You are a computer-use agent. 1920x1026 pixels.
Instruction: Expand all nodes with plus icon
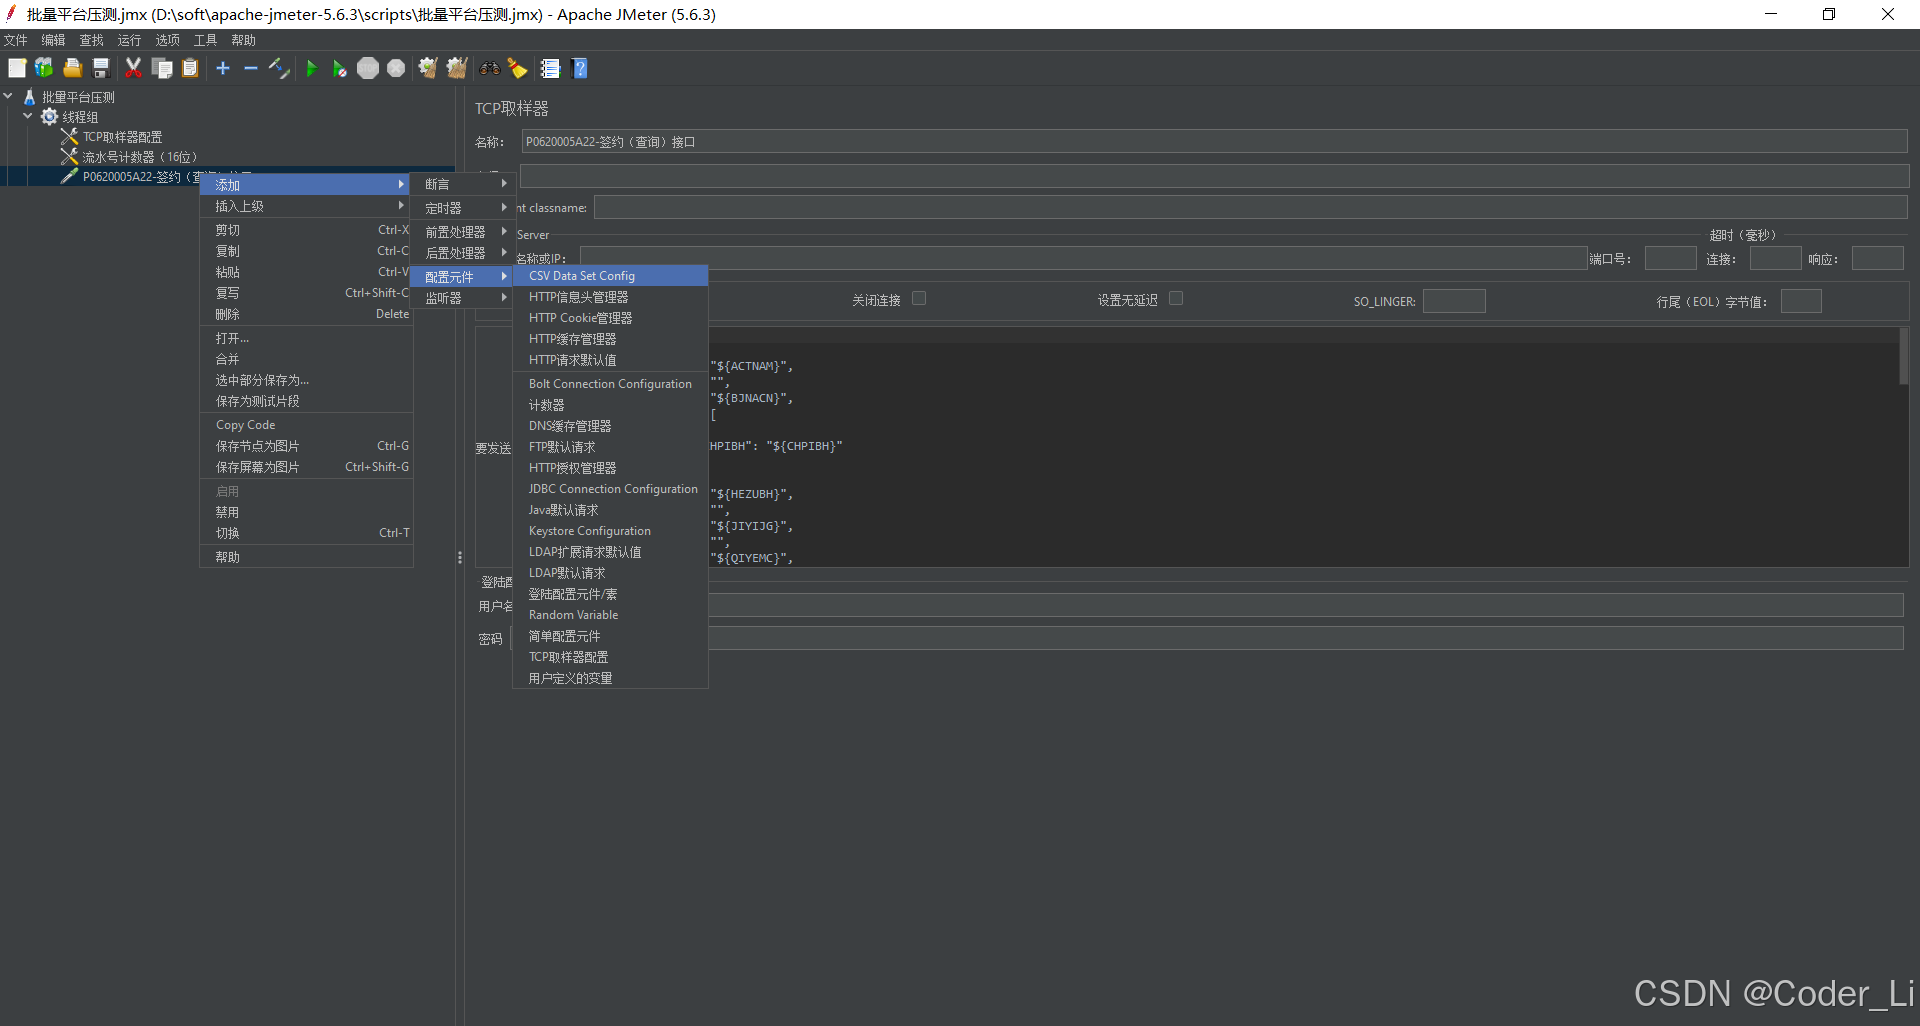223,68
